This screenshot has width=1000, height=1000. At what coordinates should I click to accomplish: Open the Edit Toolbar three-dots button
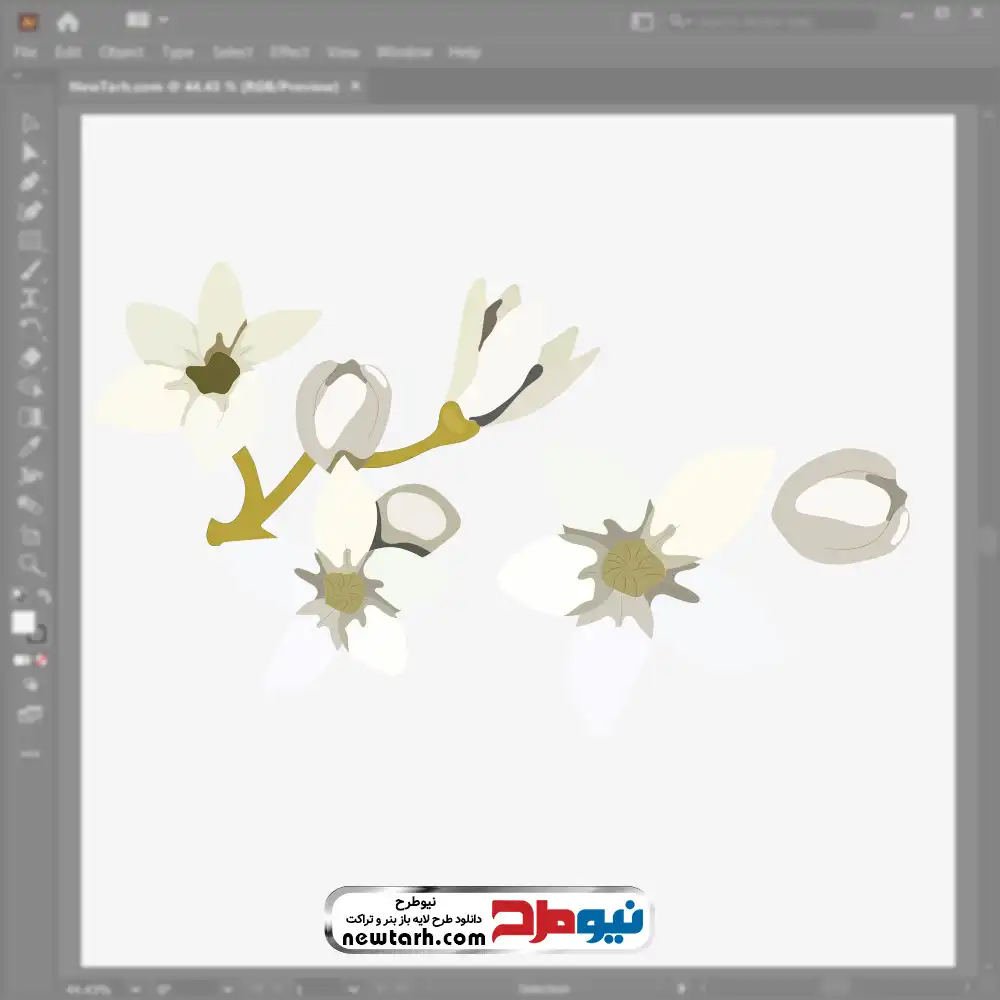29,754
